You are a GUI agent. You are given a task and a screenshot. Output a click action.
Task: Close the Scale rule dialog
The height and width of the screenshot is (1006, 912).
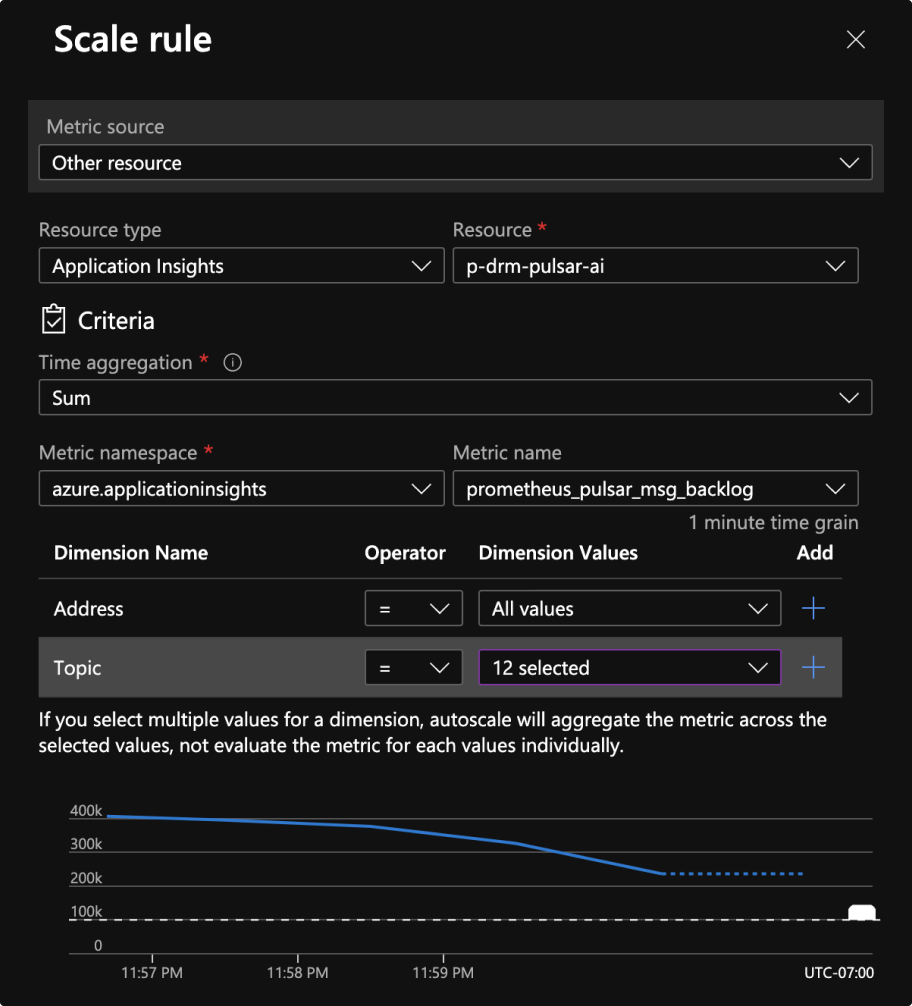coord(855,39)
